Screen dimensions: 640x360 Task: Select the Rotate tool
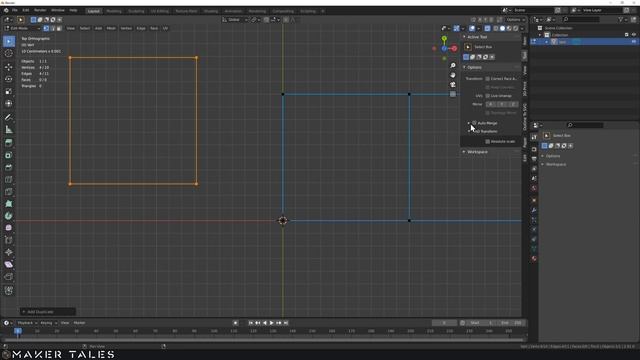pyautogui.click(x=9, y=79)
